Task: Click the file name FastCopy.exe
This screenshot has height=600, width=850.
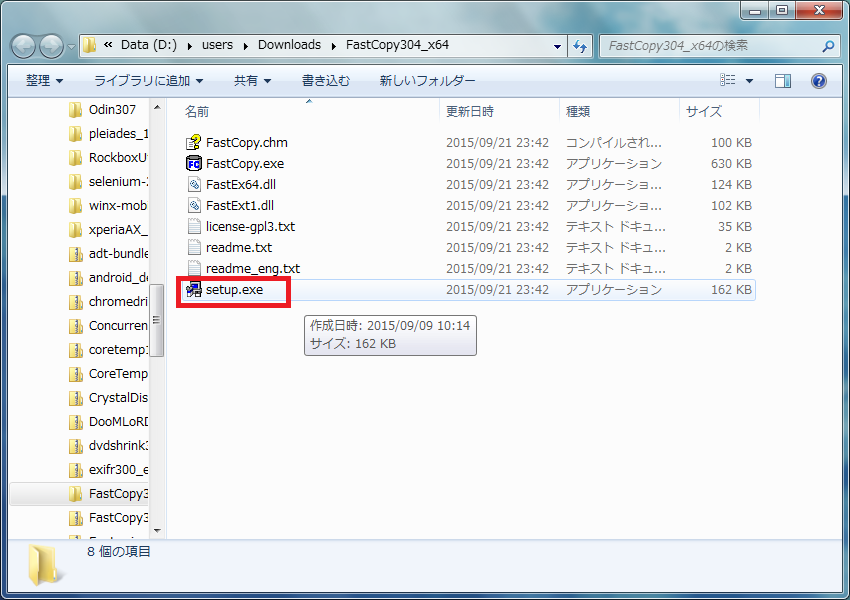Action: [245, 163]
